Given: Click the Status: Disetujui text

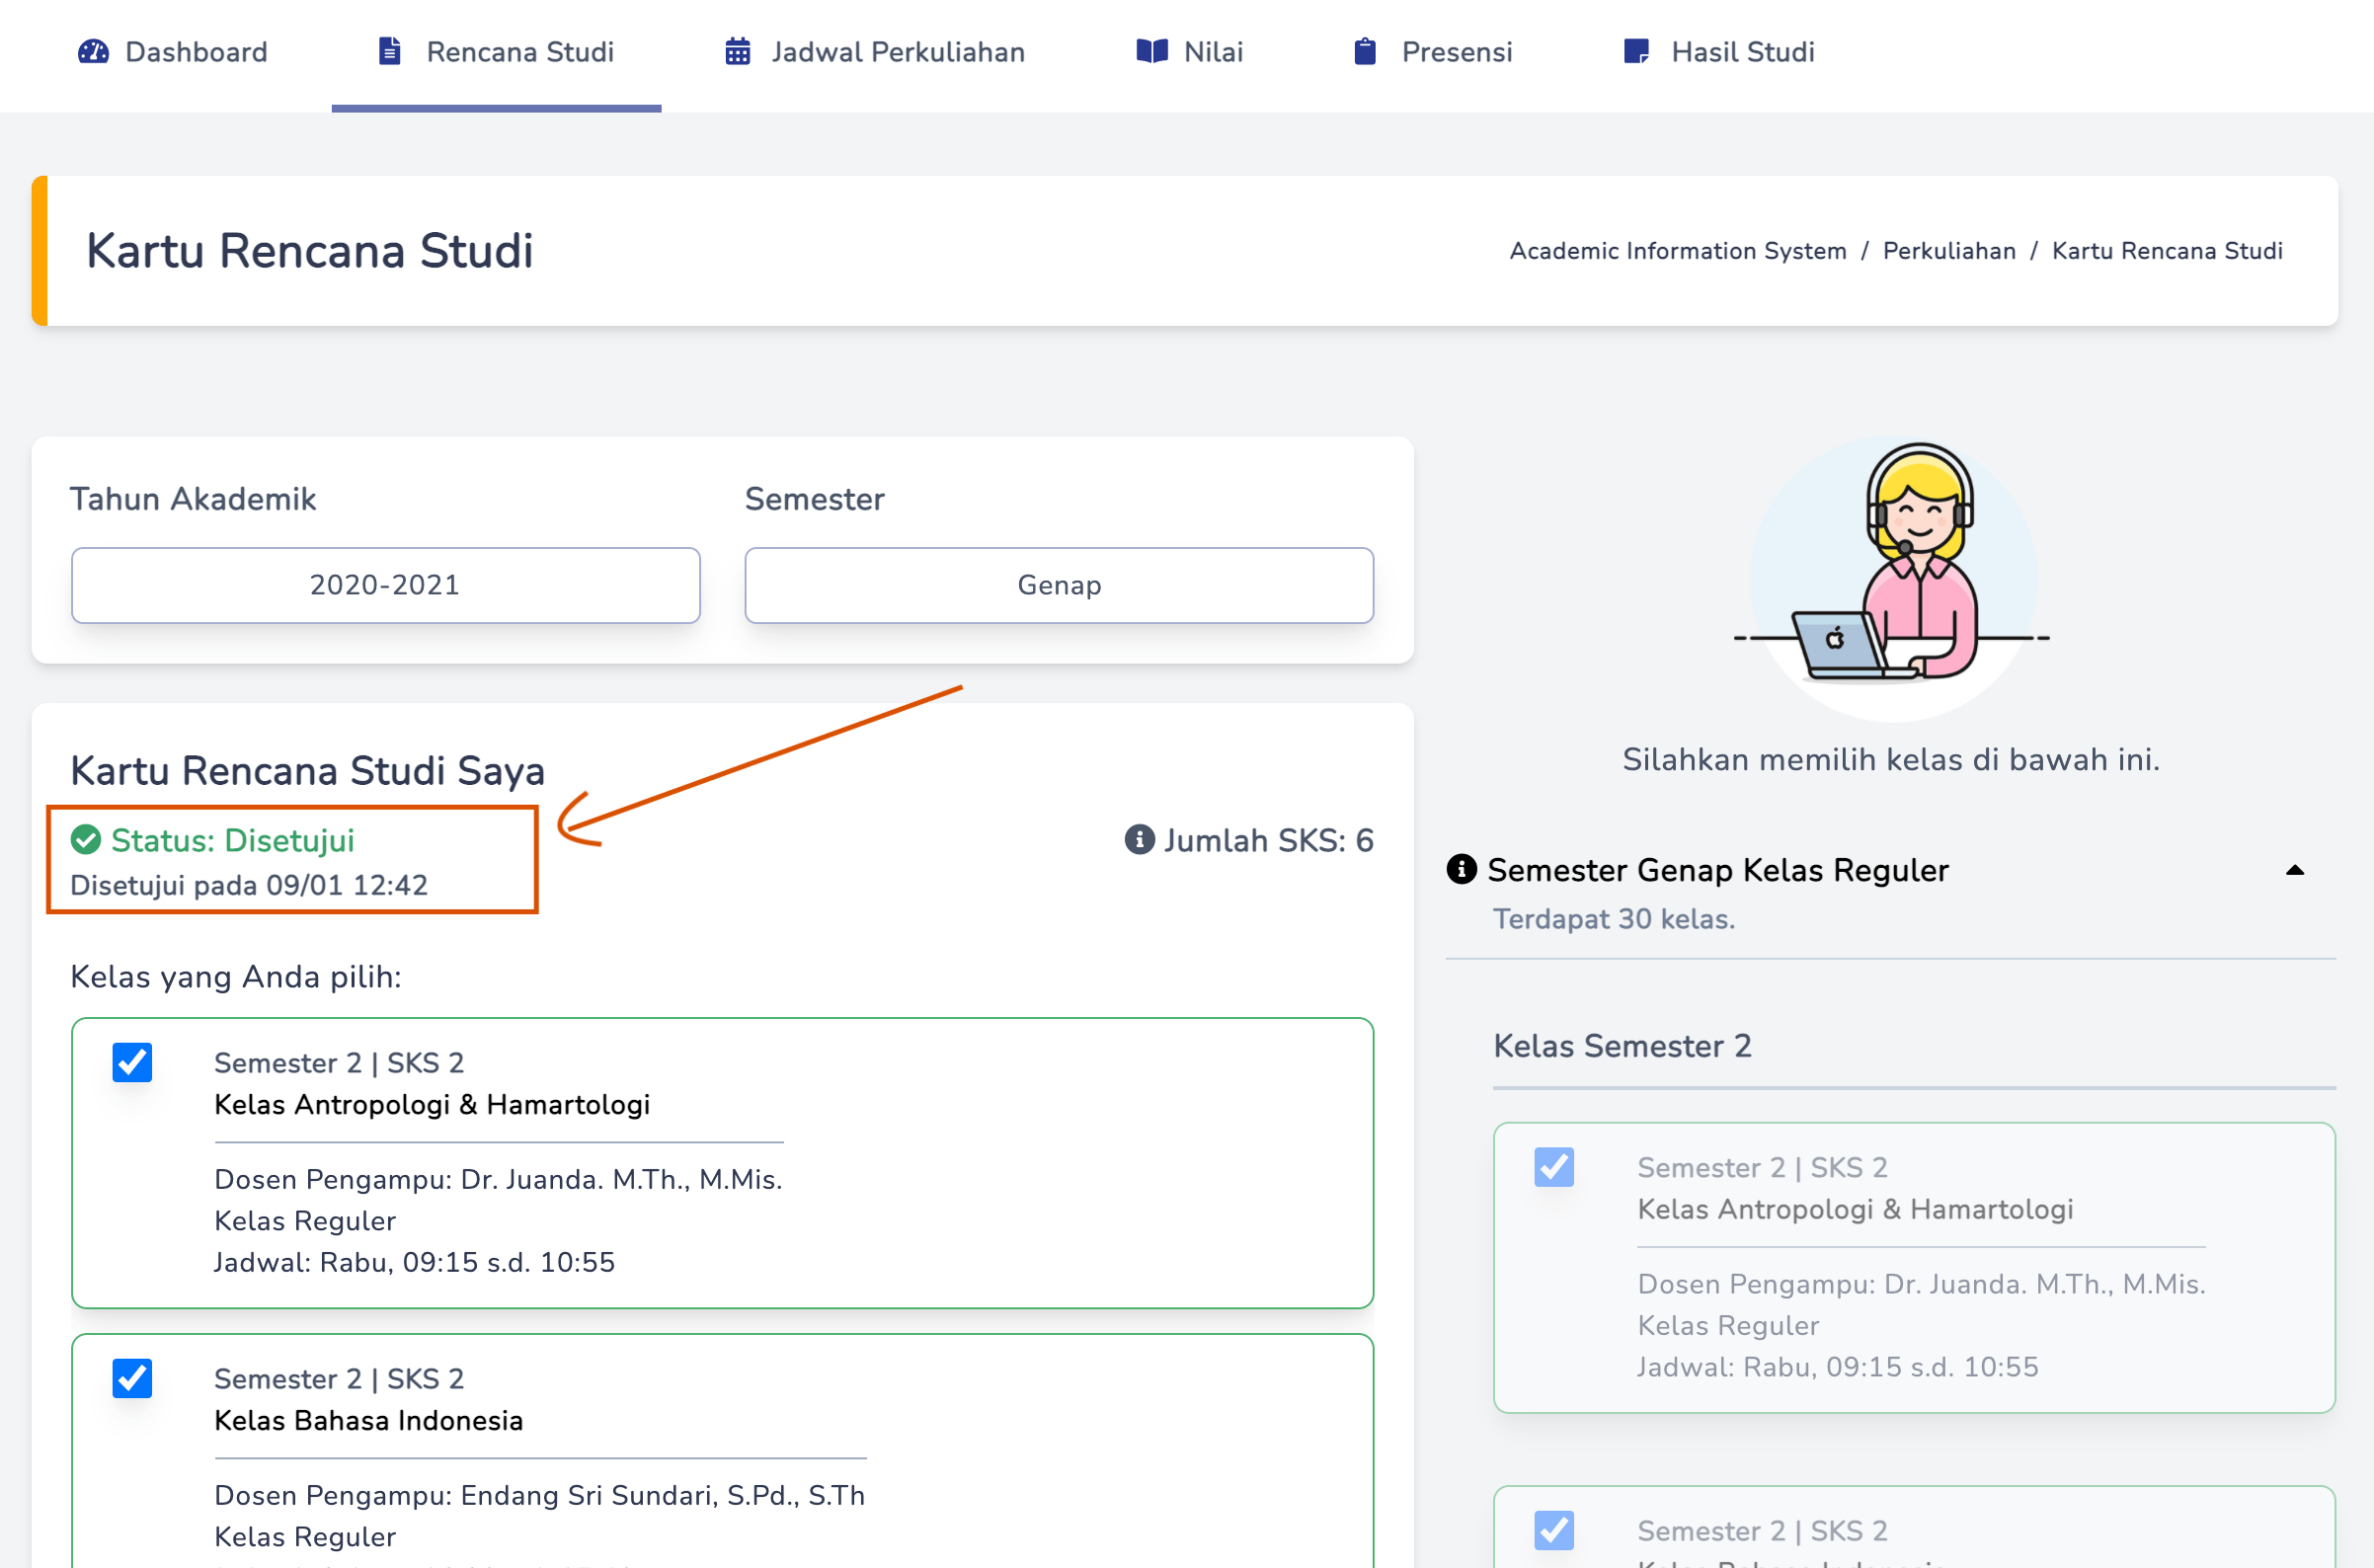Looking at the screenshot, I should coord(232,840).
